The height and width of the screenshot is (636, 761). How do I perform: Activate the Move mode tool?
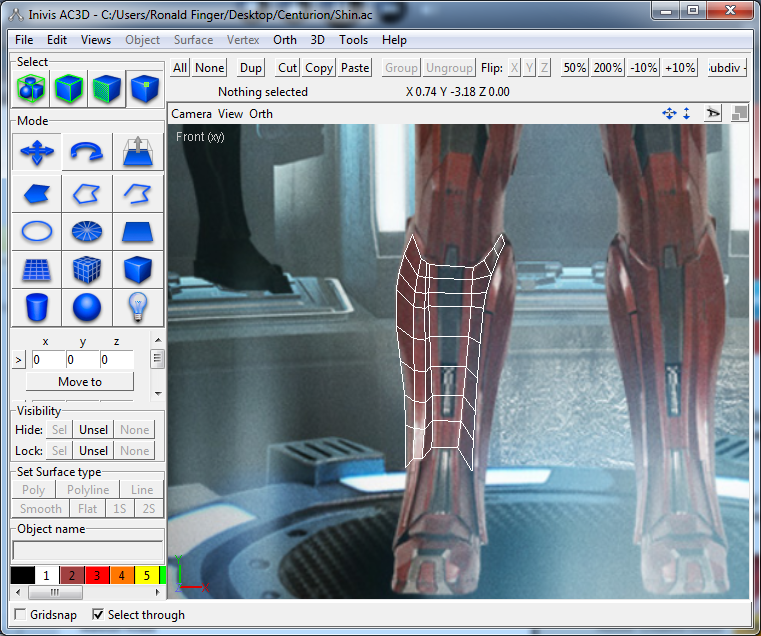click(37, 152)
